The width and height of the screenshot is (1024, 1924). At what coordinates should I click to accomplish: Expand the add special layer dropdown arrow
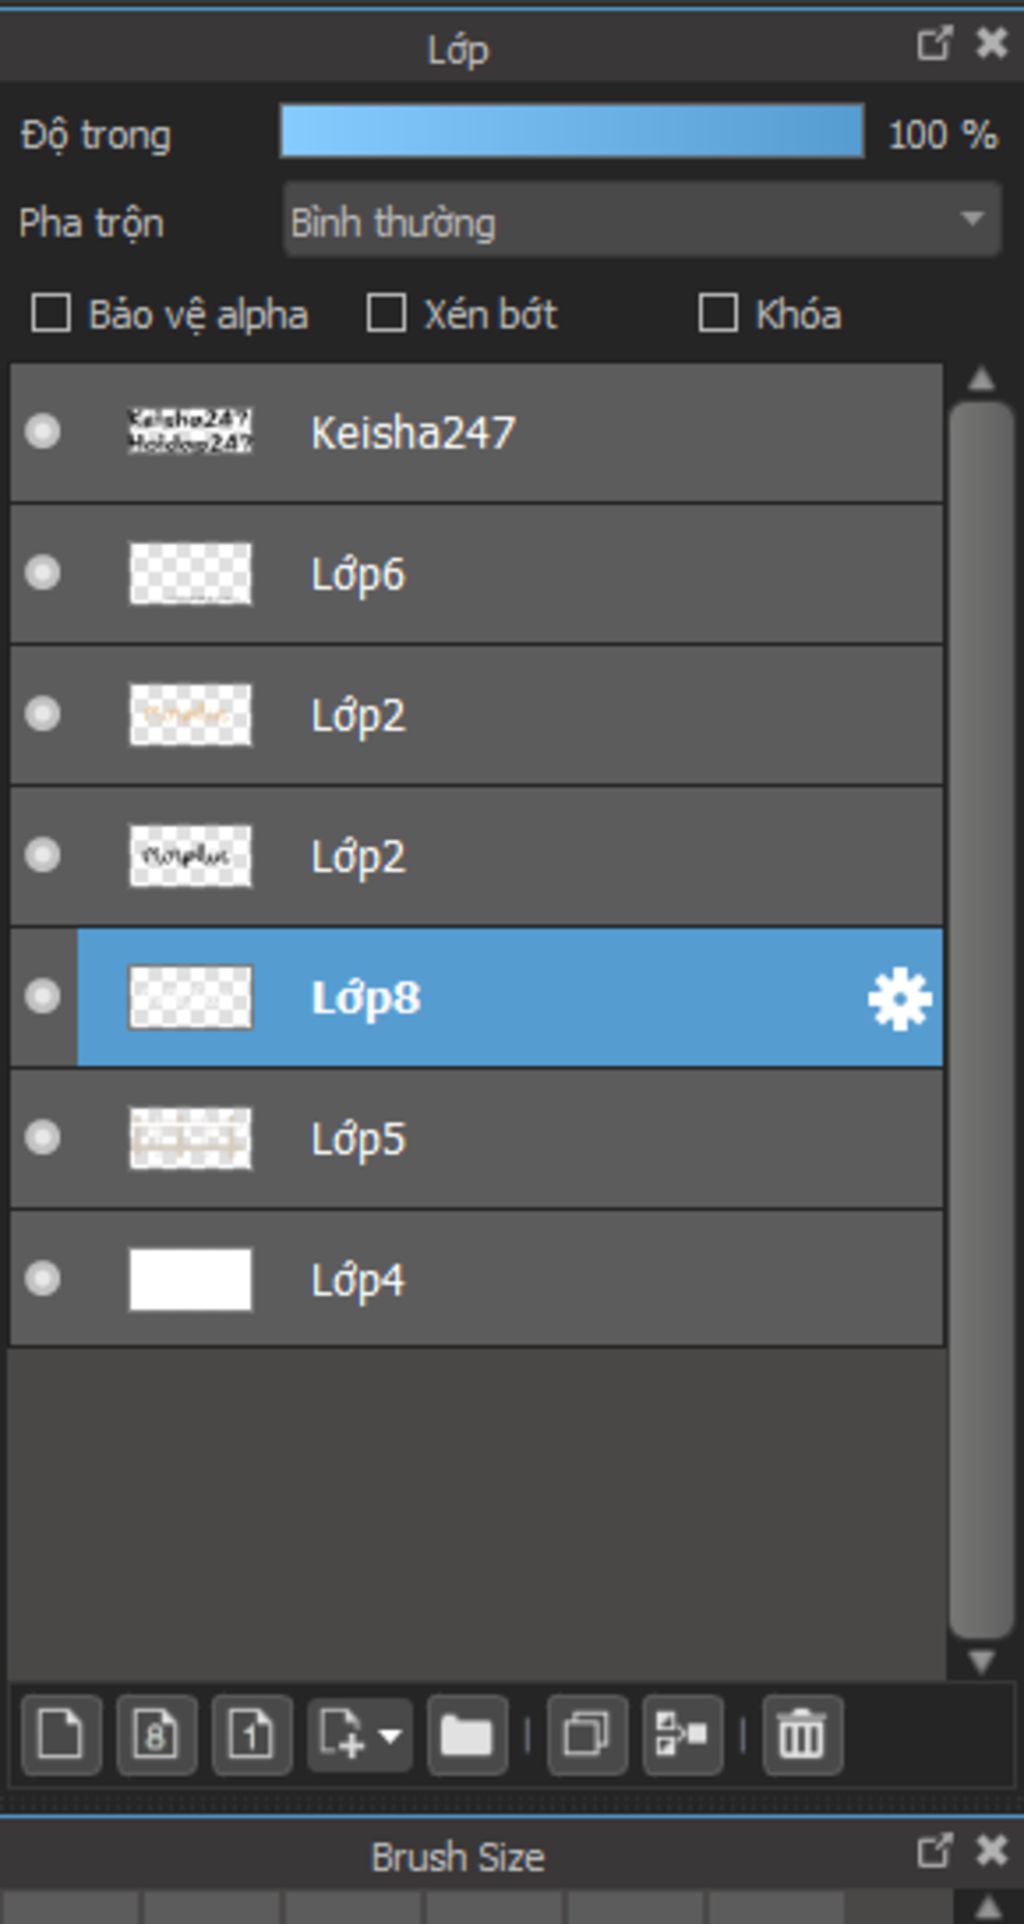(391, 1735)
